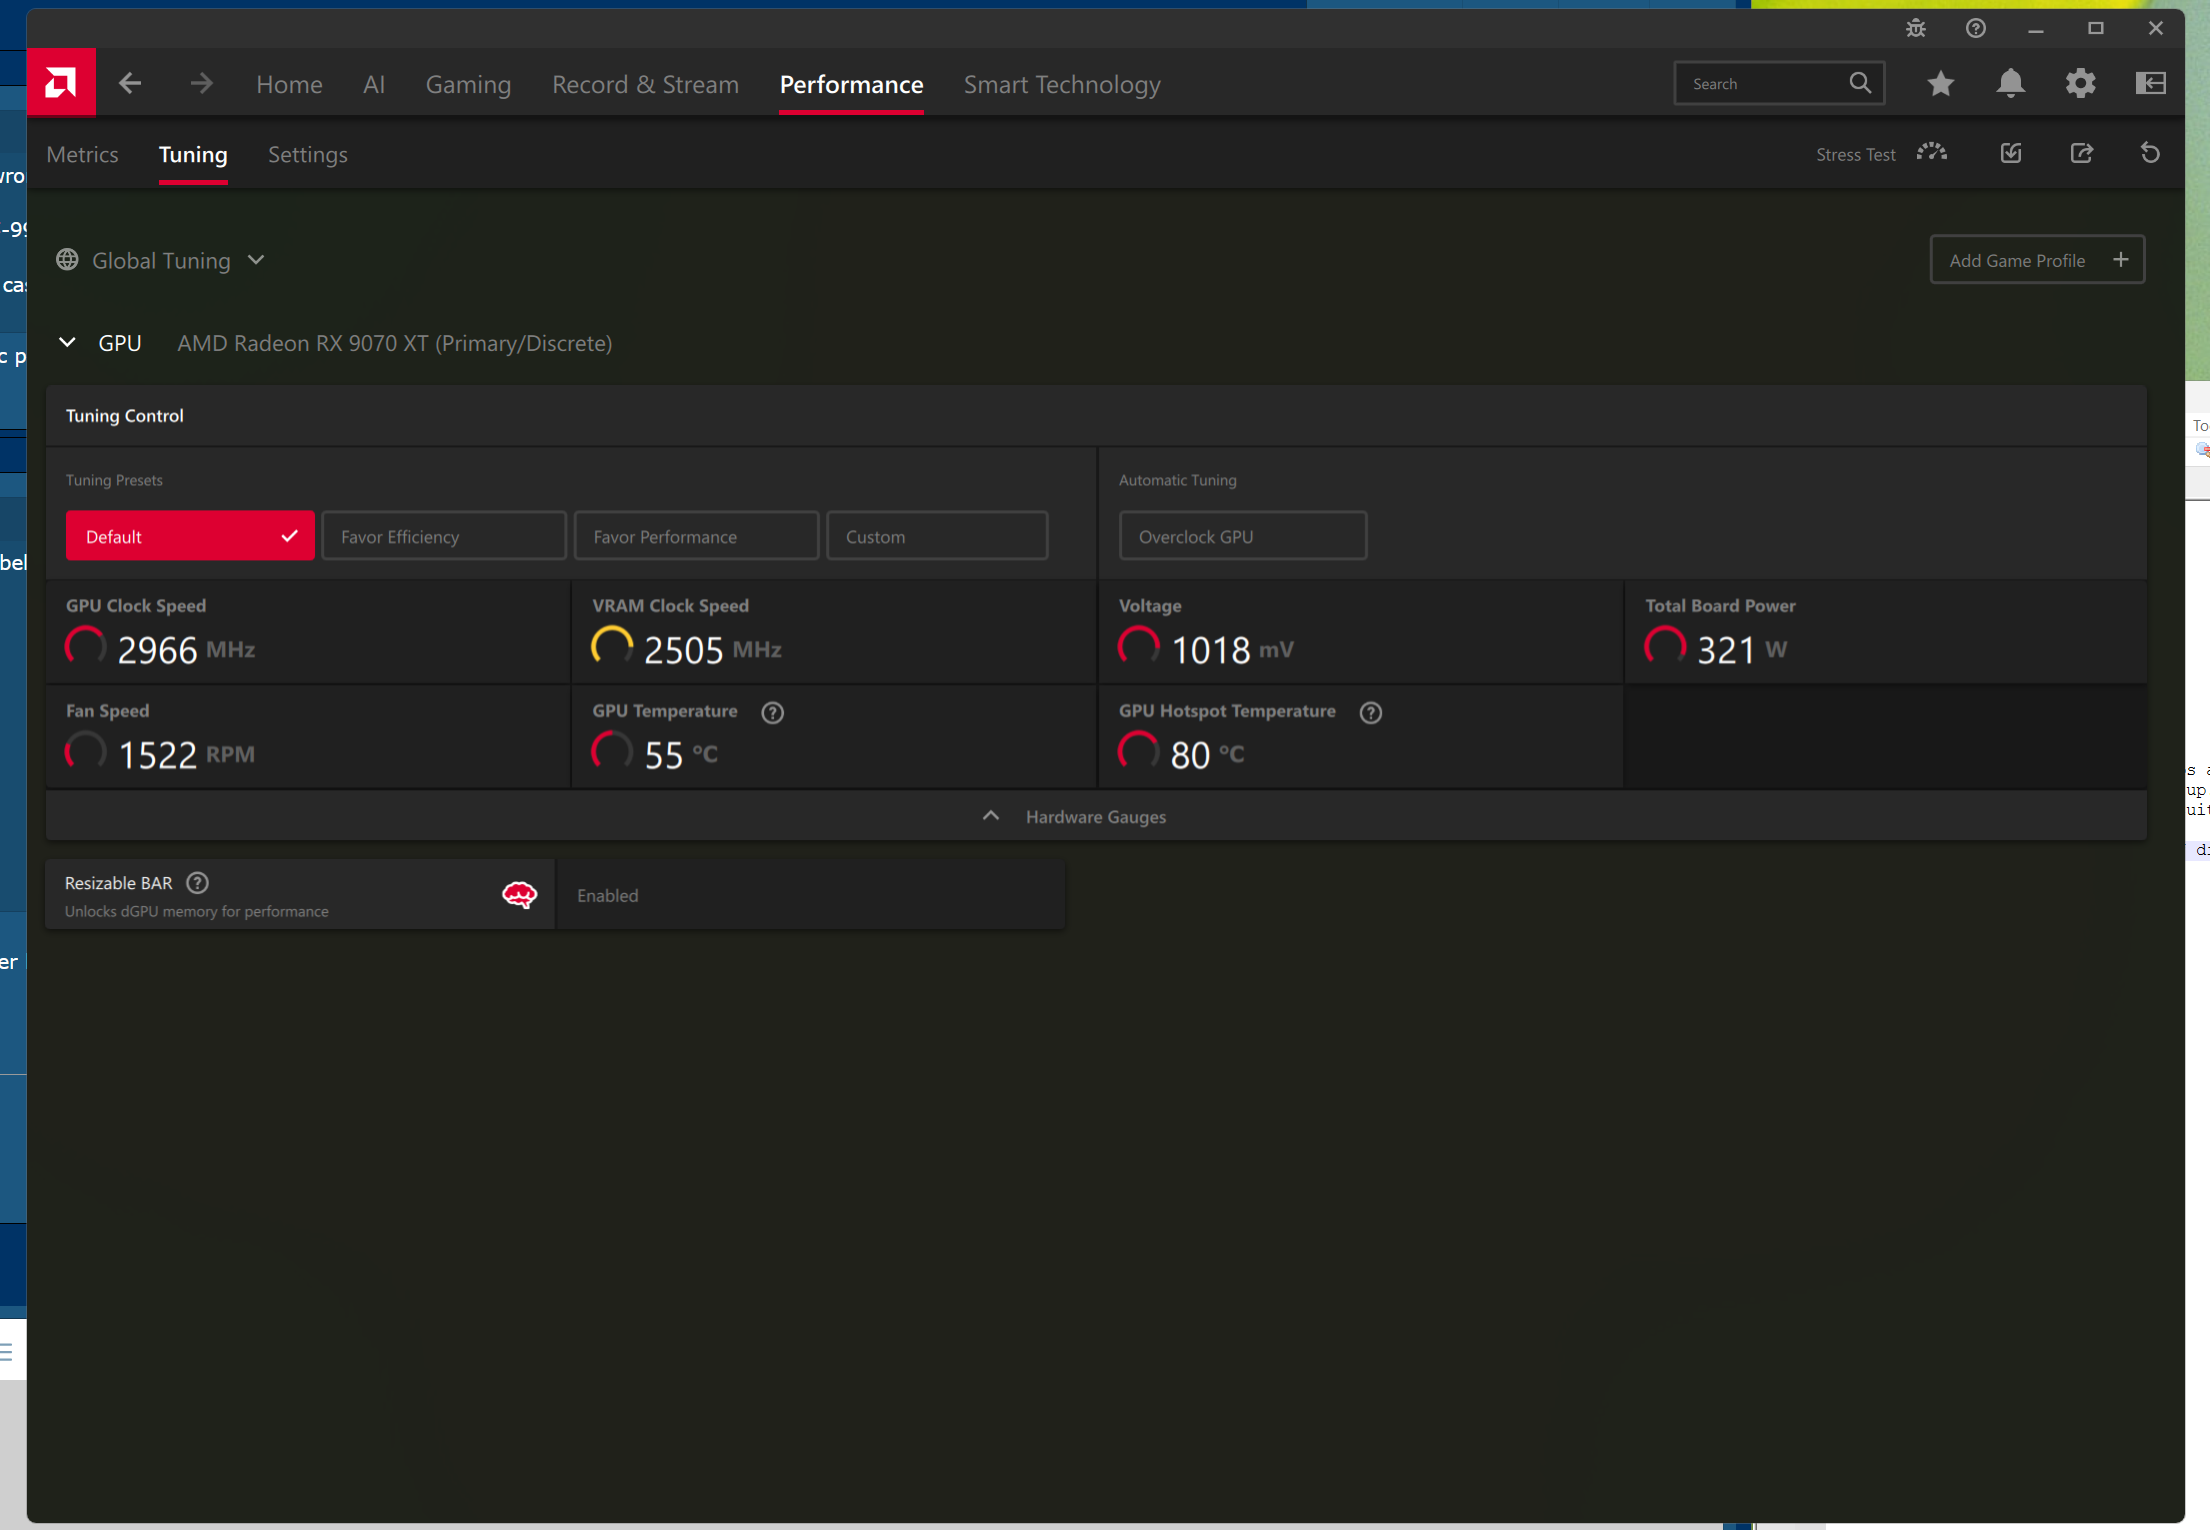Click the import tuning profile icon

[2011, 153]
